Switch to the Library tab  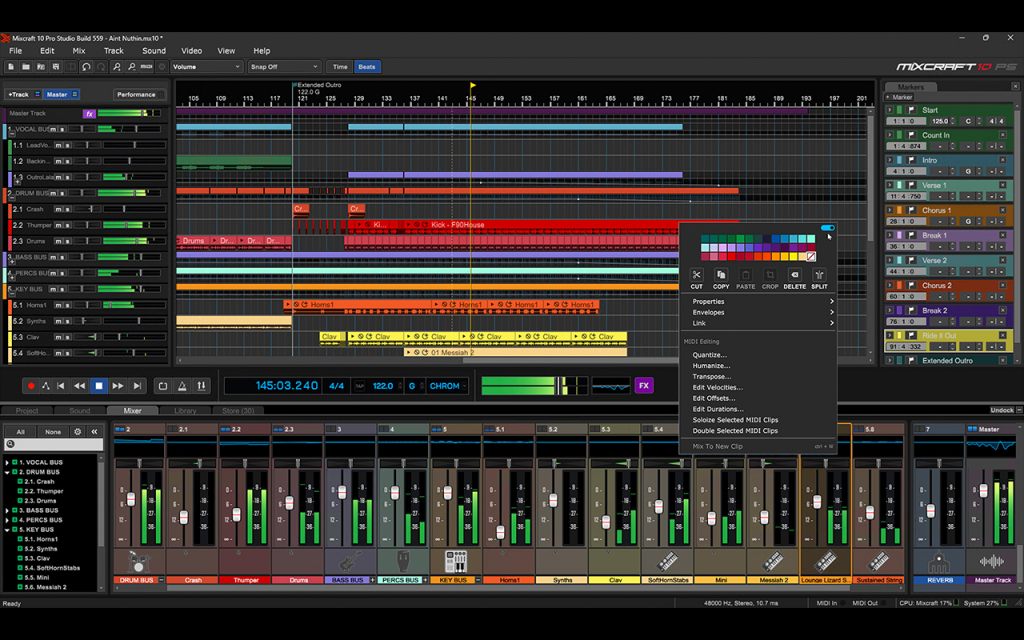pos(185,411)
